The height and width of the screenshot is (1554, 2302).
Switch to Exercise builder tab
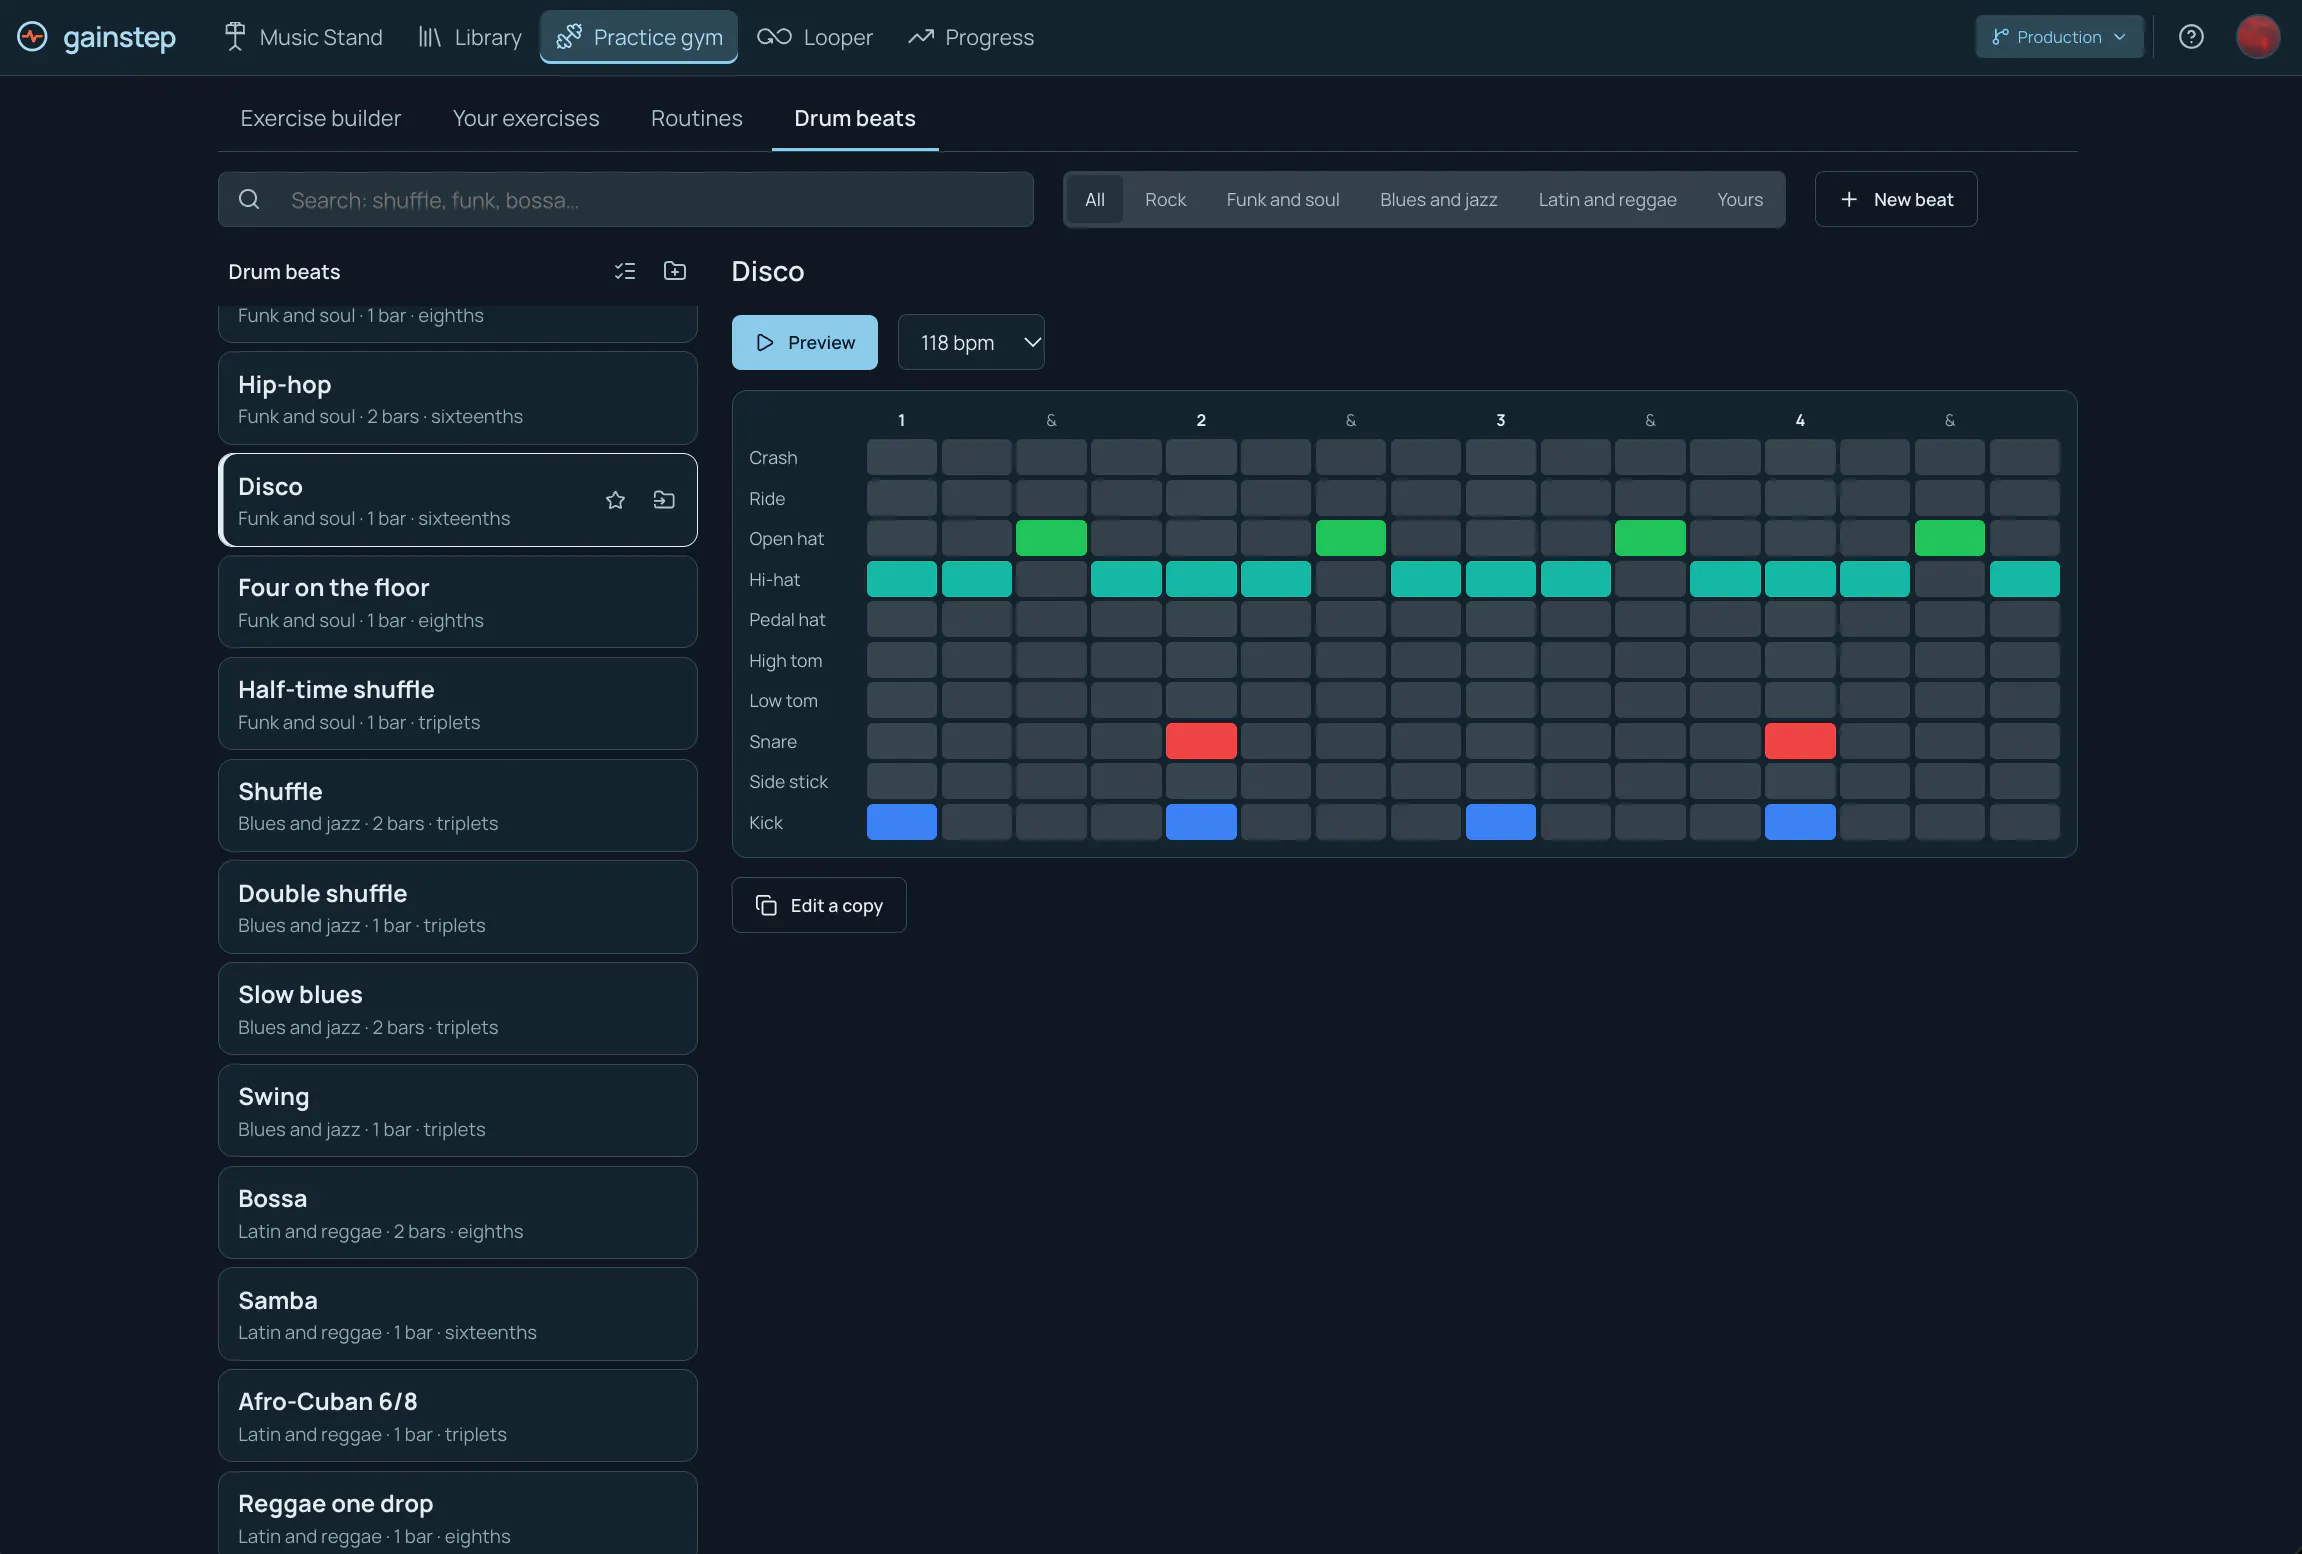(320, 118)
